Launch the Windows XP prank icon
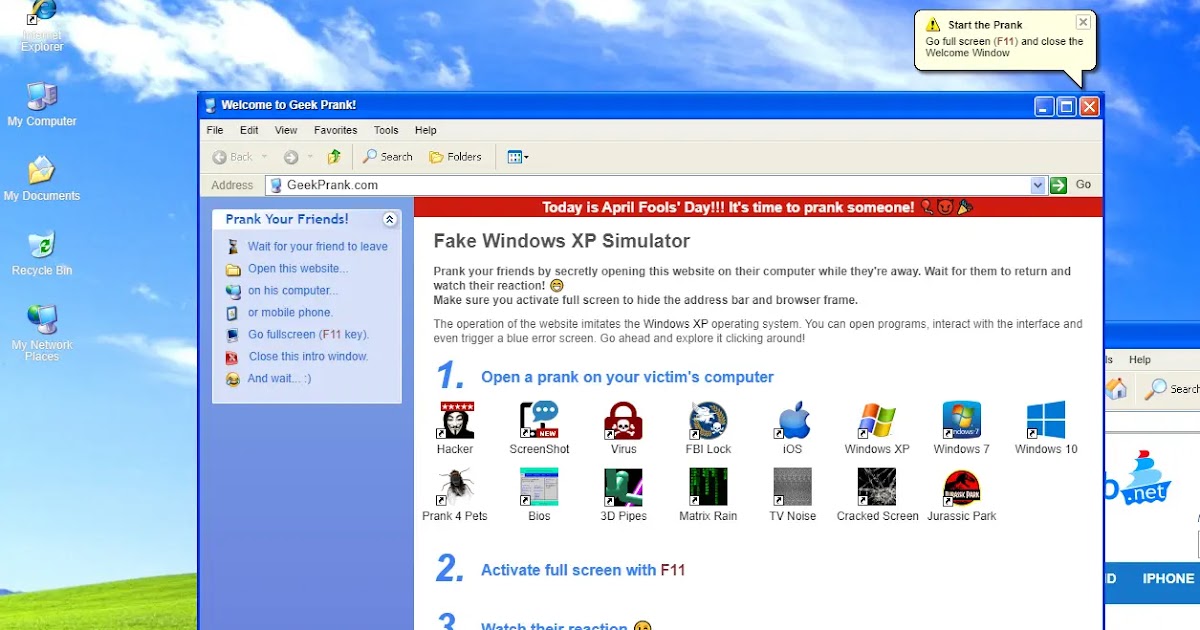This screenshot has width=1200, height=630. (x=877, y=421)
